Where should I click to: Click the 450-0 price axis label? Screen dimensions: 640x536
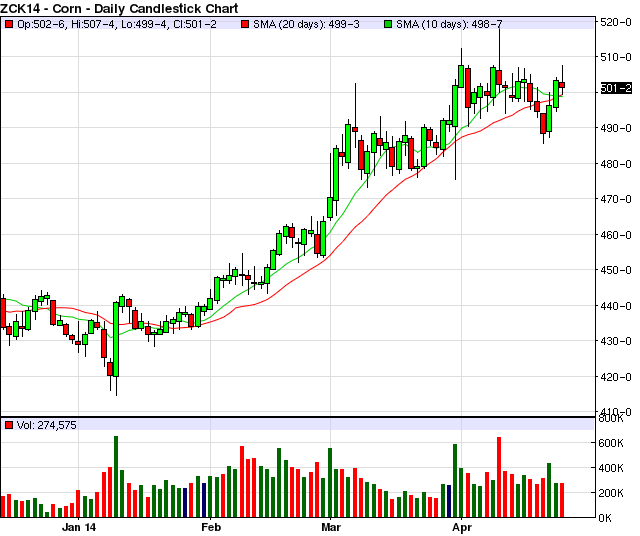coord(616,270)
